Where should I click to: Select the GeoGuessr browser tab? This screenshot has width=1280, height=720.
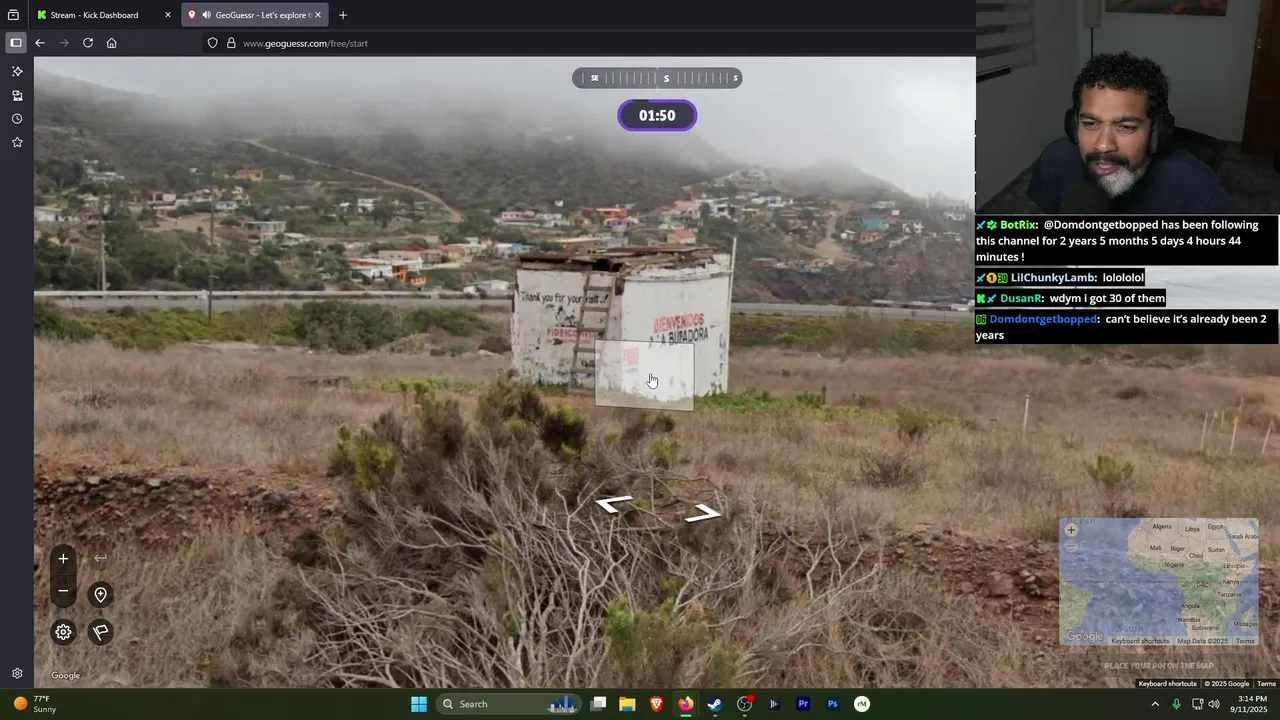point(256,15)
